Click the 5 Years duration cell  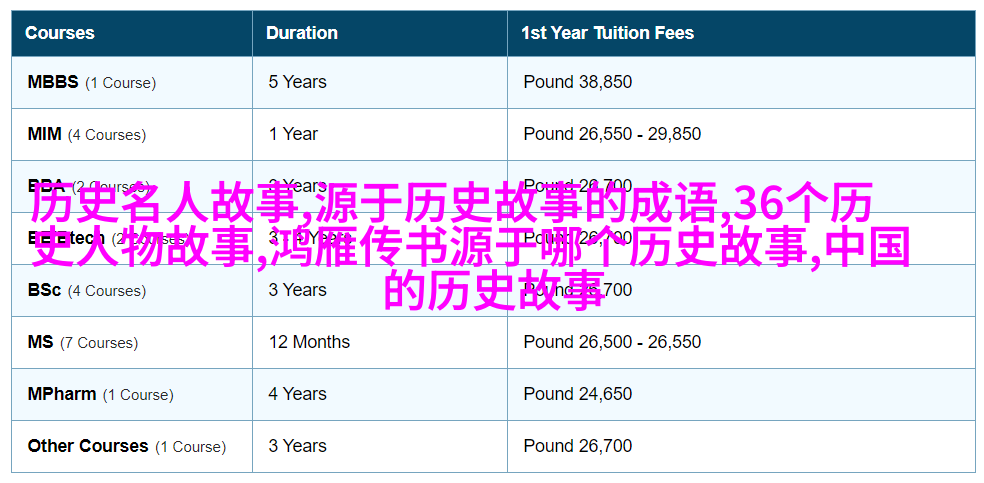pos(297,82)
